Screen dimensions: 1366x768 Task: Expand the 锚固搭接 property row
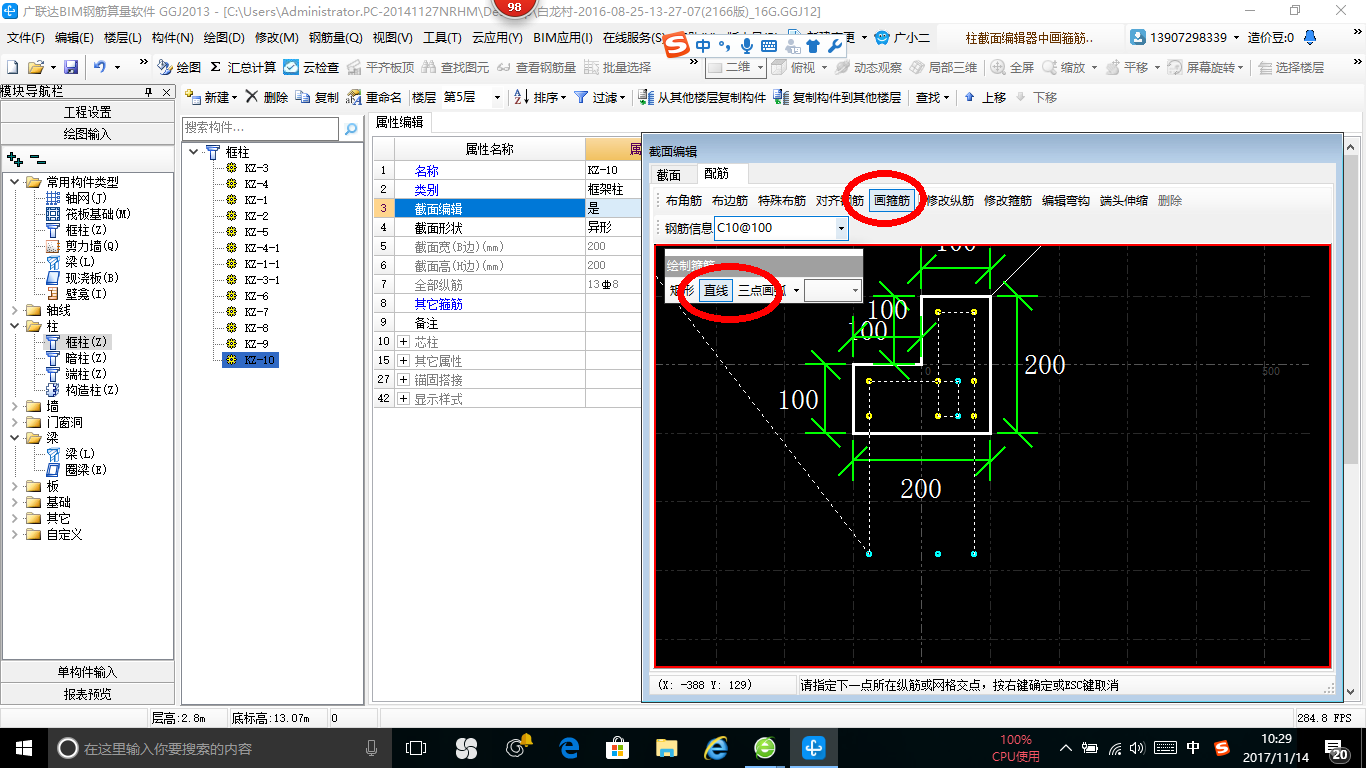[x=403, y=380]
